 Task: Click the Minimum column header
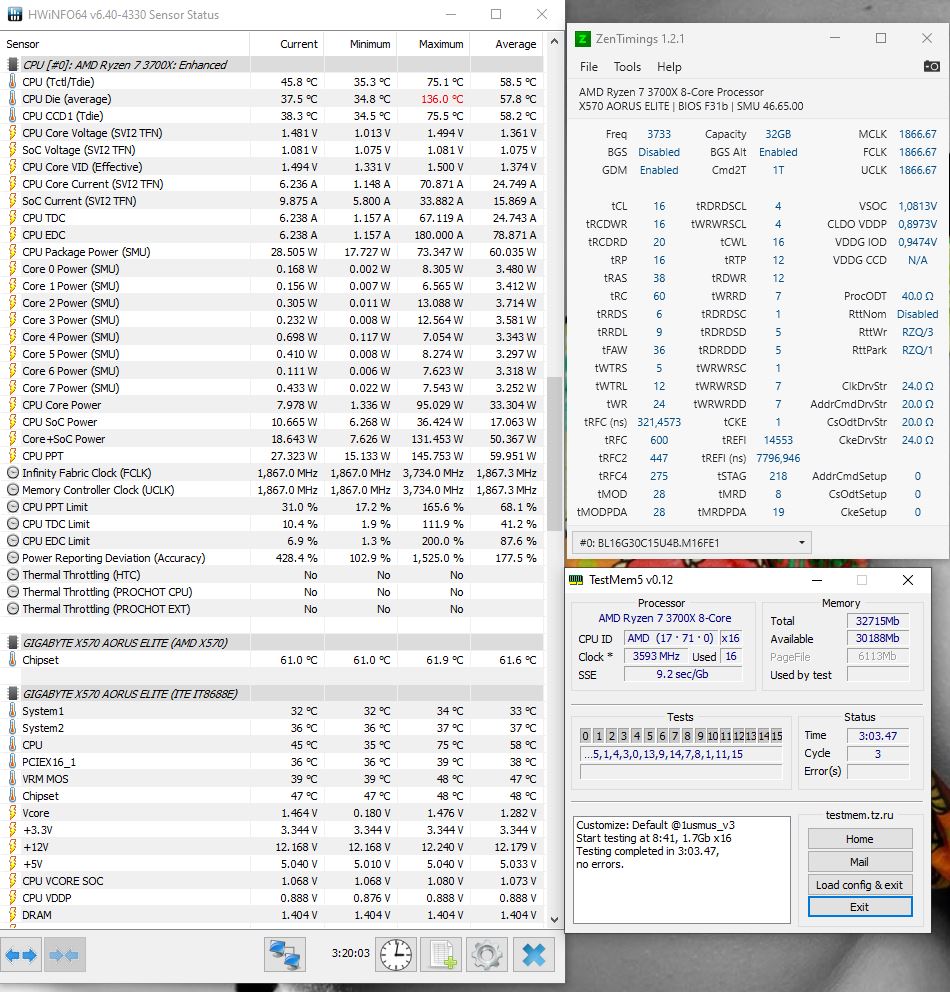click(361, 44)
